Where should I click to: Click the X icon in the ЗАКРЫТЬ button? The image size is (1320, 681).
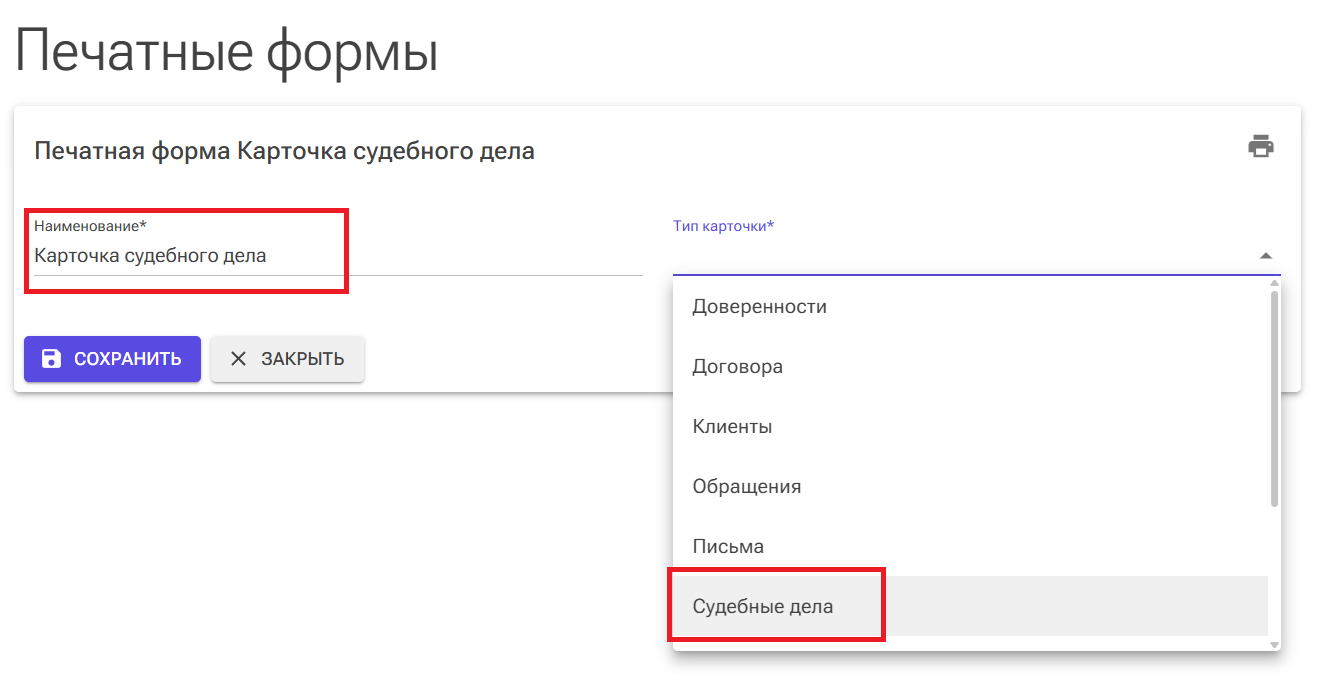pos(237,358)
